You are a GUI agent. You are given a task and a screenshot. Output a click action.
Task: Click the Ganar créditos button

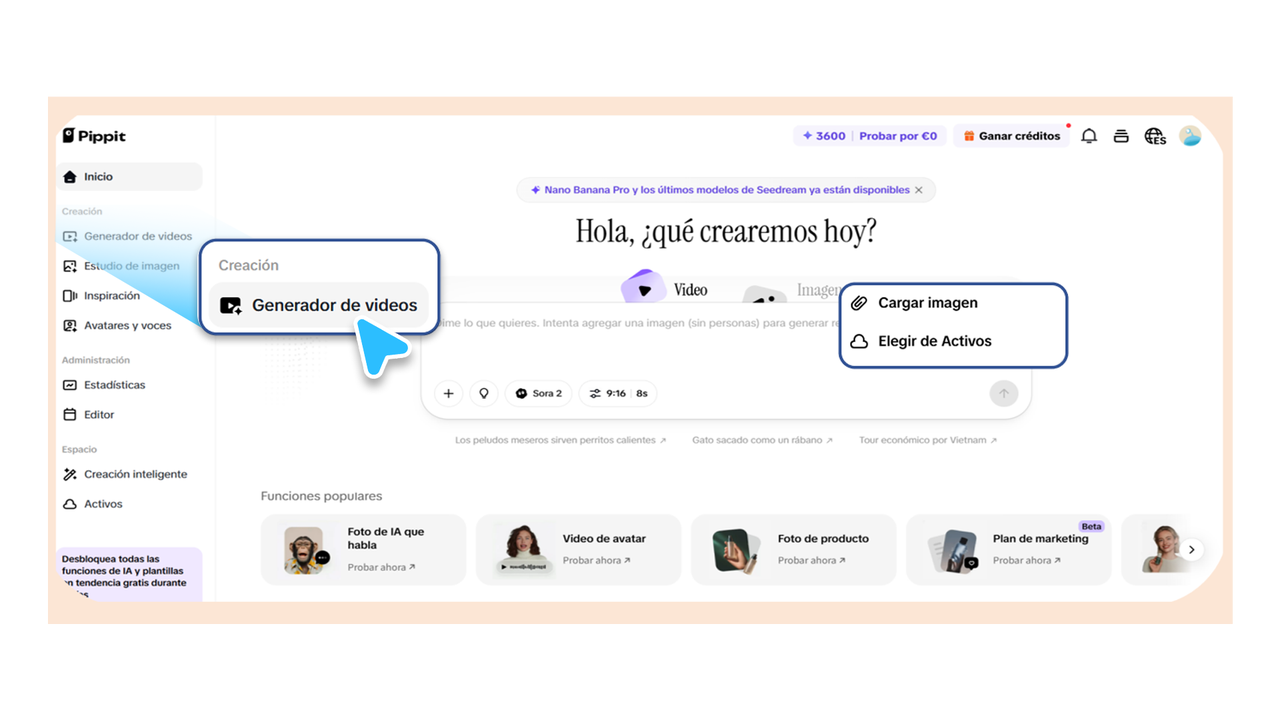click(x=1011, y=135)
